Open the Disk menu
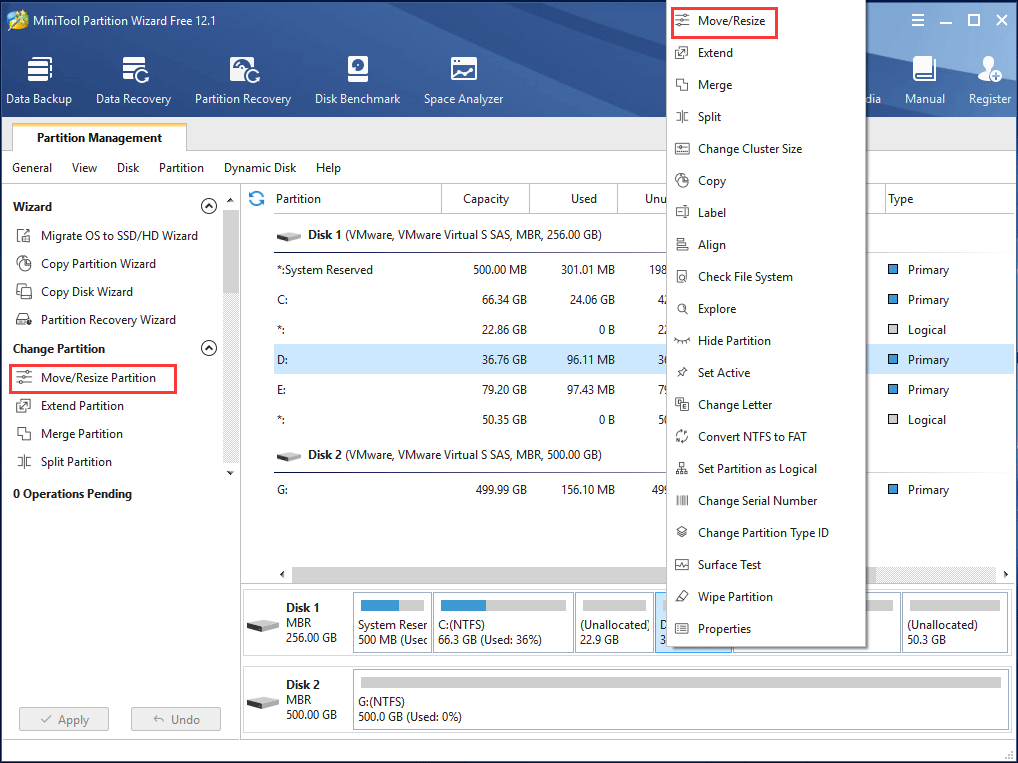Image resolution: width=1018 pixels, height=763 pixels. [128, 168]
